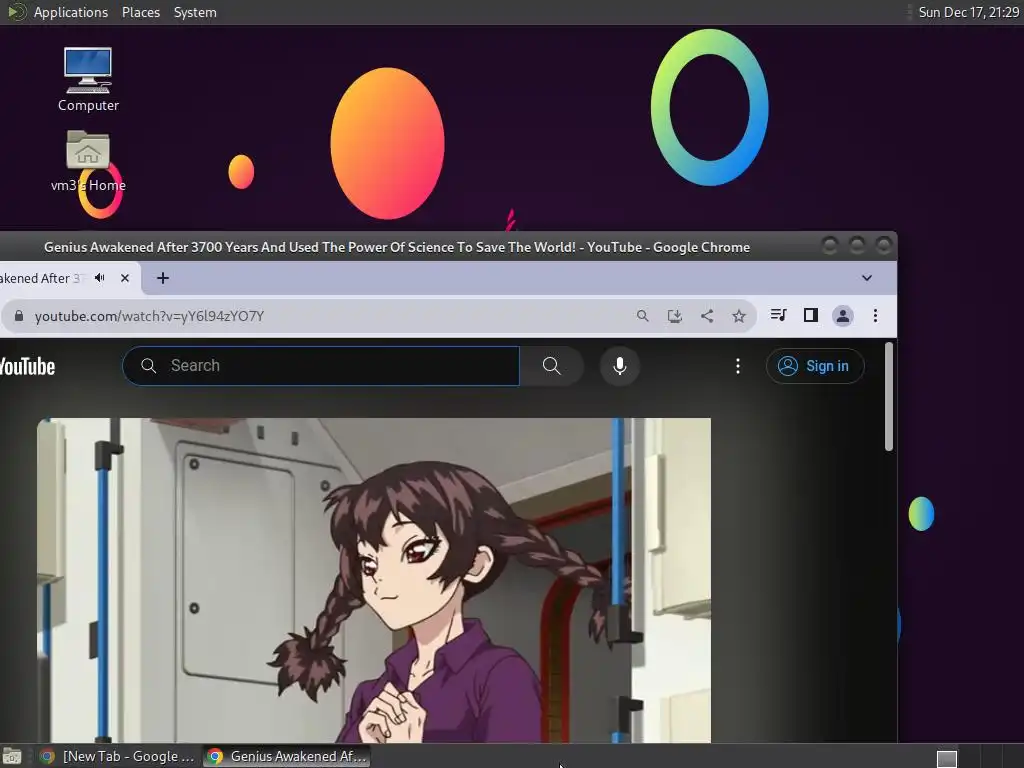Click the youtube.com URL in address bar
Viewport: 1024px width, 768px height.
(149, 316)
